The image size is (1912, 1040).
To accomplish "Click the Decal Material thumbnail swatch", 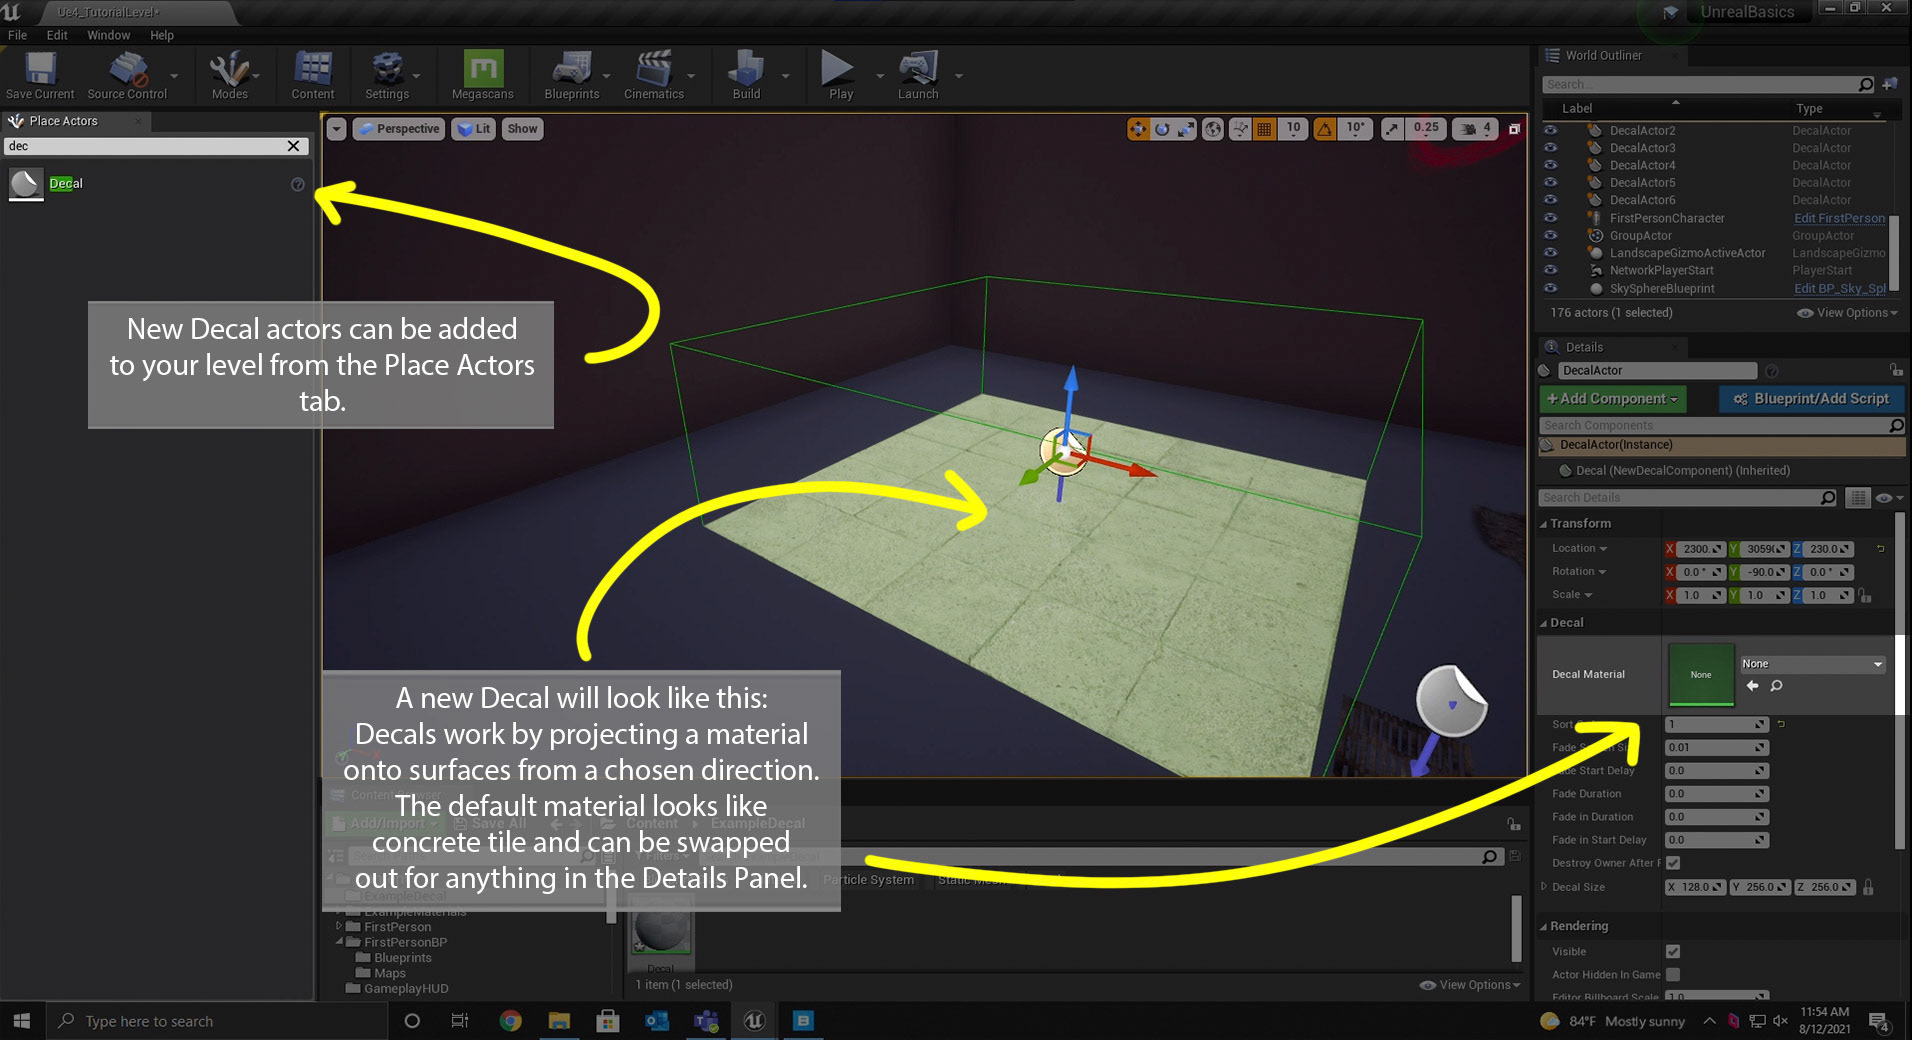I will tap(1701, 675).
